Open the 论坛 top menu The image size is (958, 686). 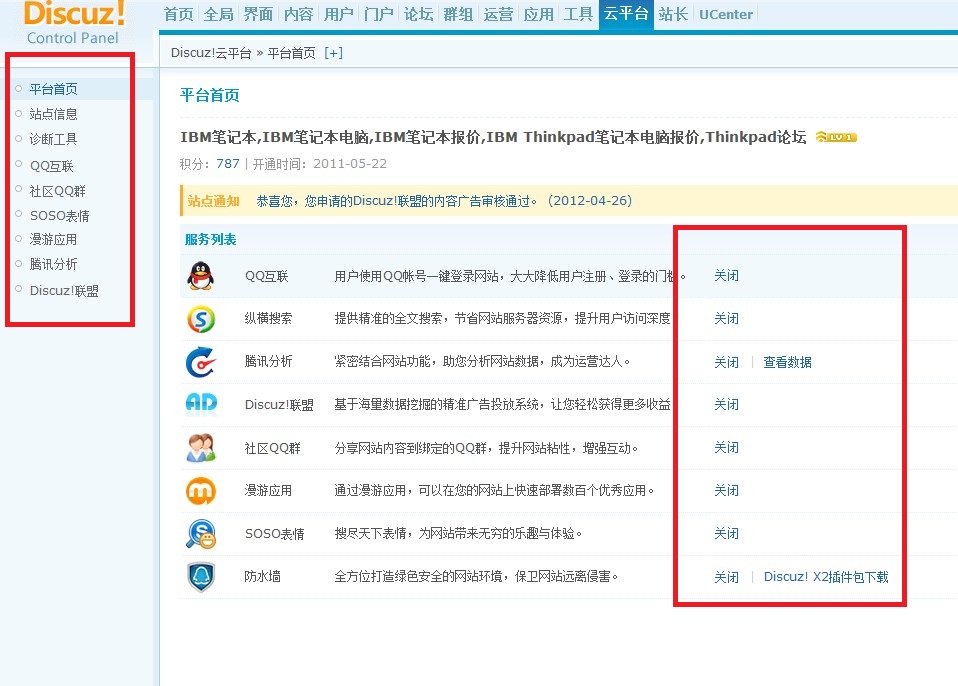(419, 14)
